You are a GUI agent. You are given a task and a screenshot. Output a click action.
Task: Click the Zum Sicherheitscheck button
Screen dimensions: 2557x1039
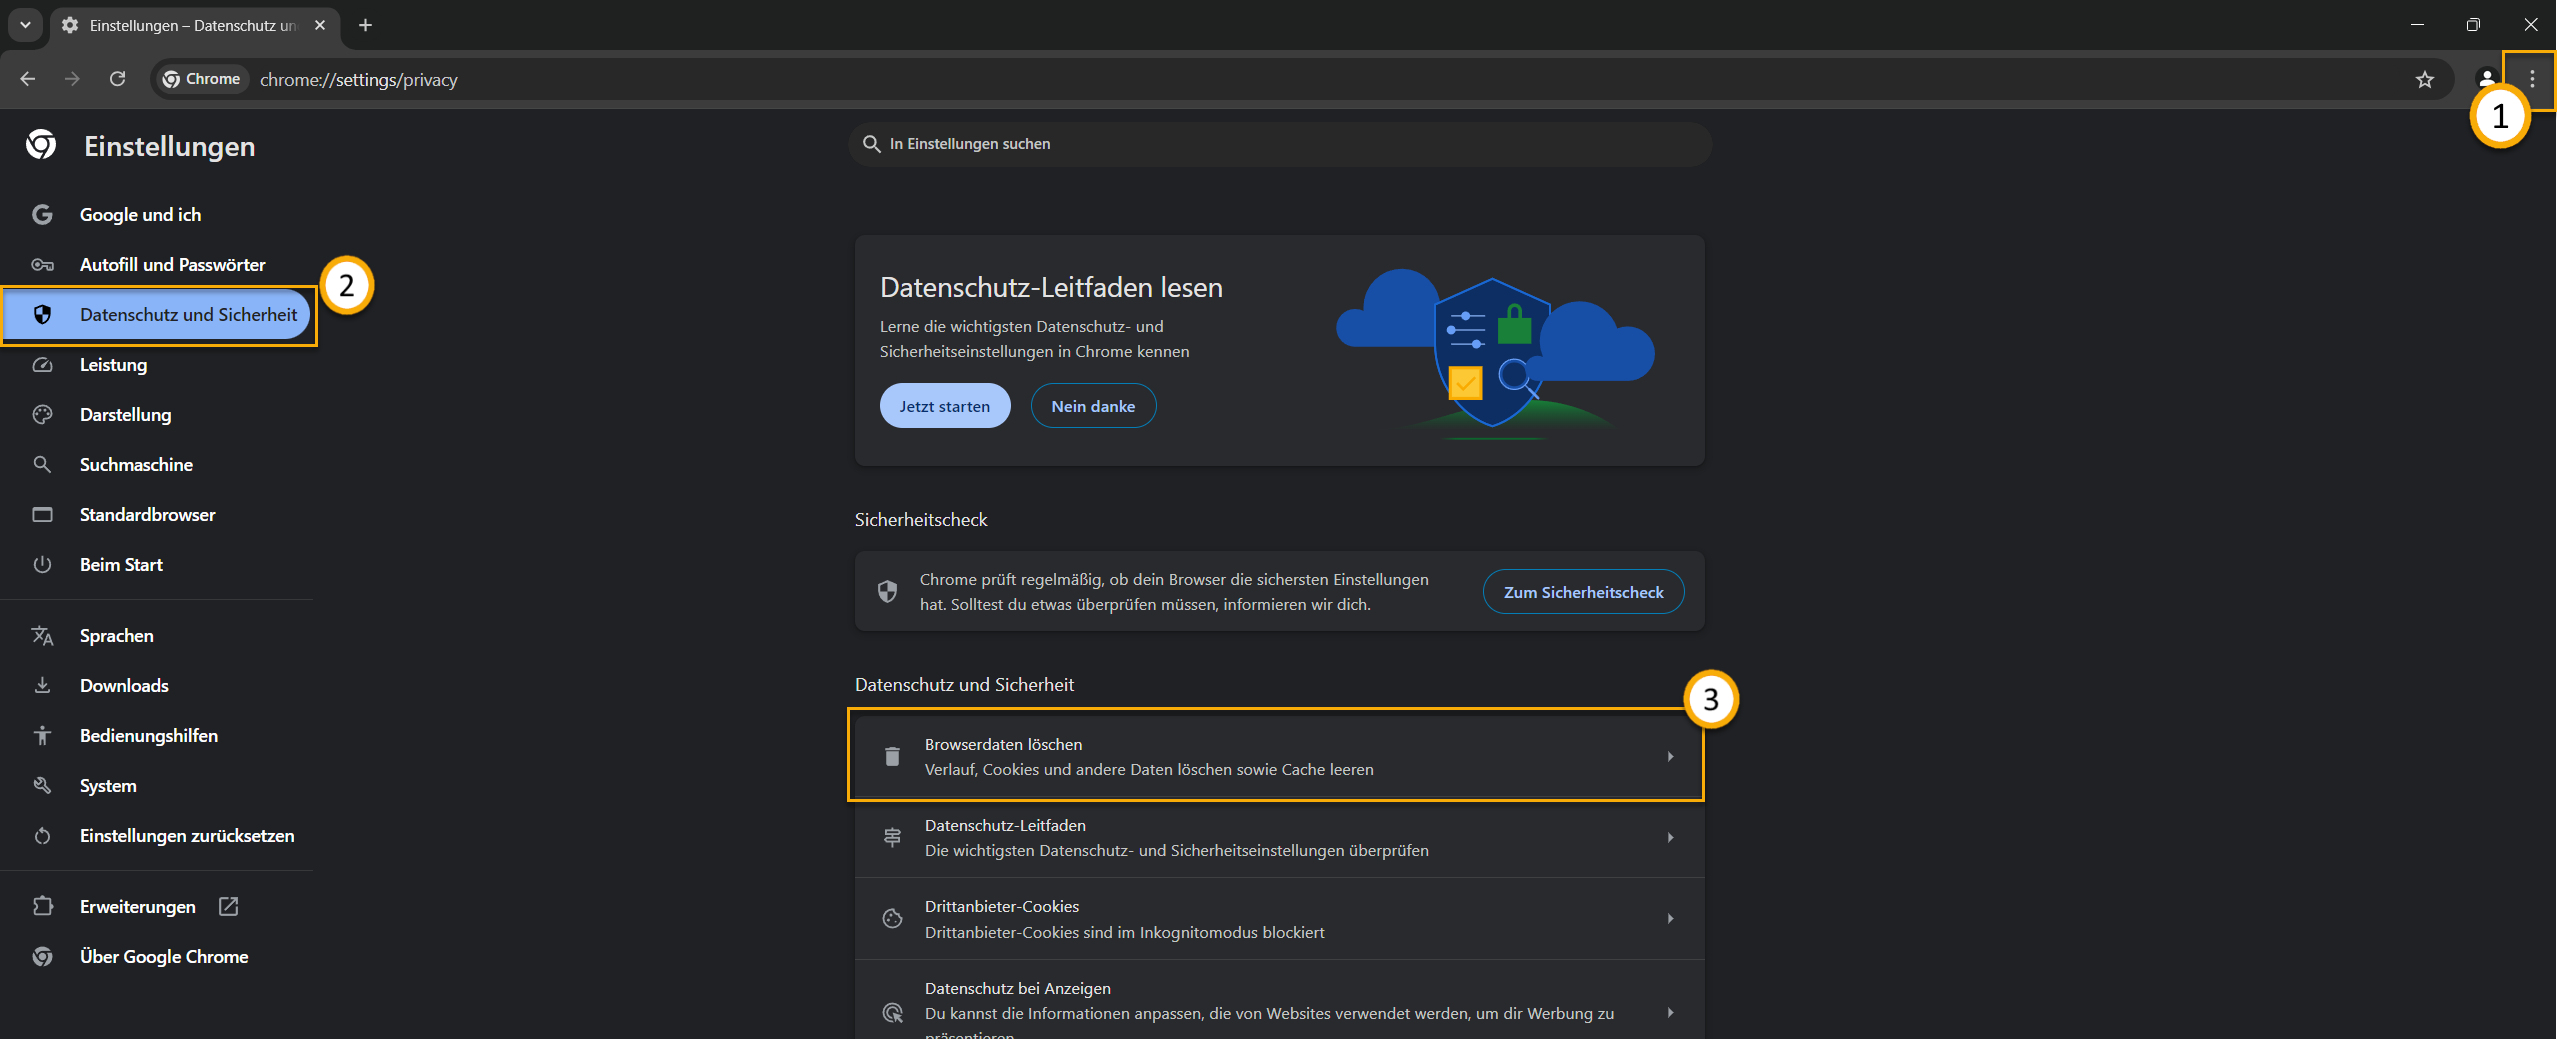[1583, 591]
